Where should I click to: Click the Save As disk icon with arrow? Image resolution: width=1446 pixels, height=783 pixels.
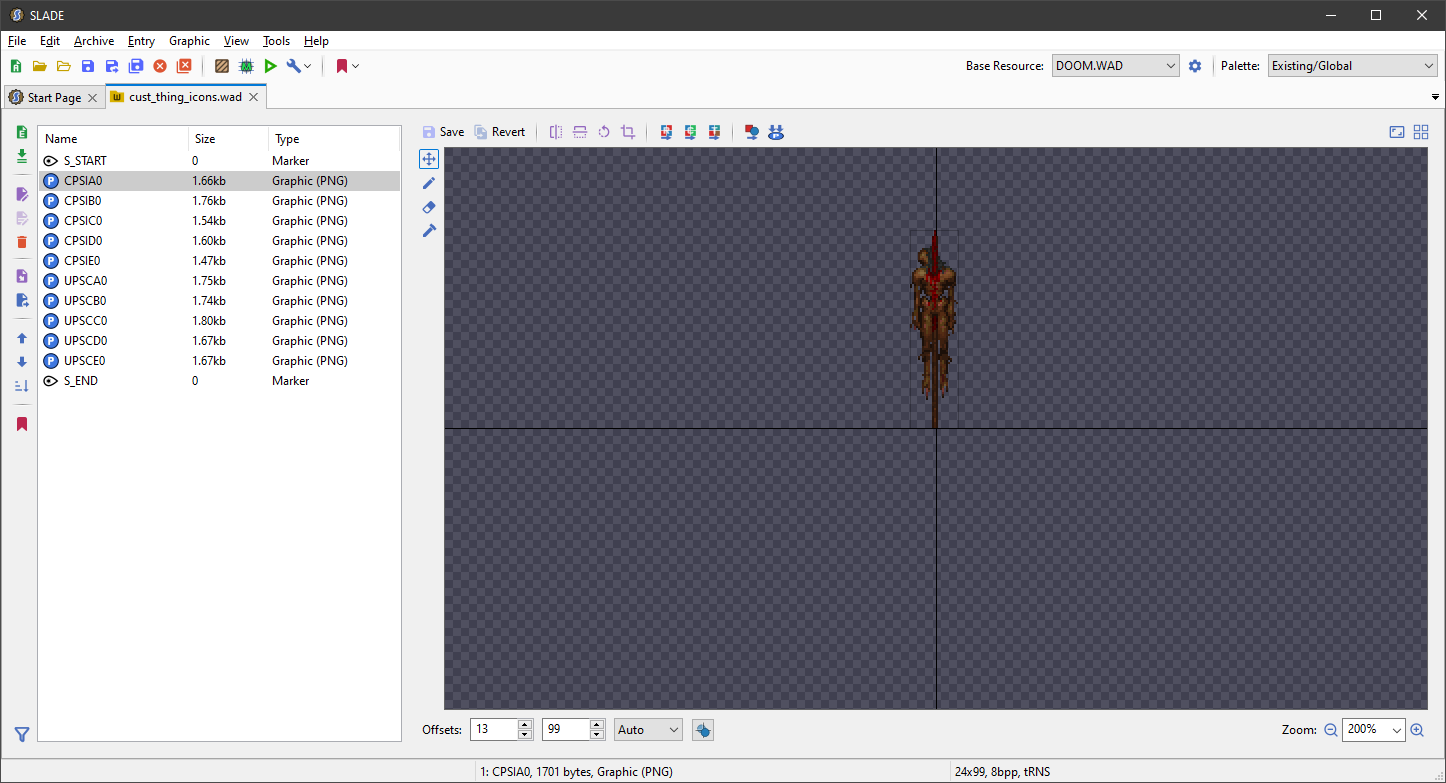112,66
